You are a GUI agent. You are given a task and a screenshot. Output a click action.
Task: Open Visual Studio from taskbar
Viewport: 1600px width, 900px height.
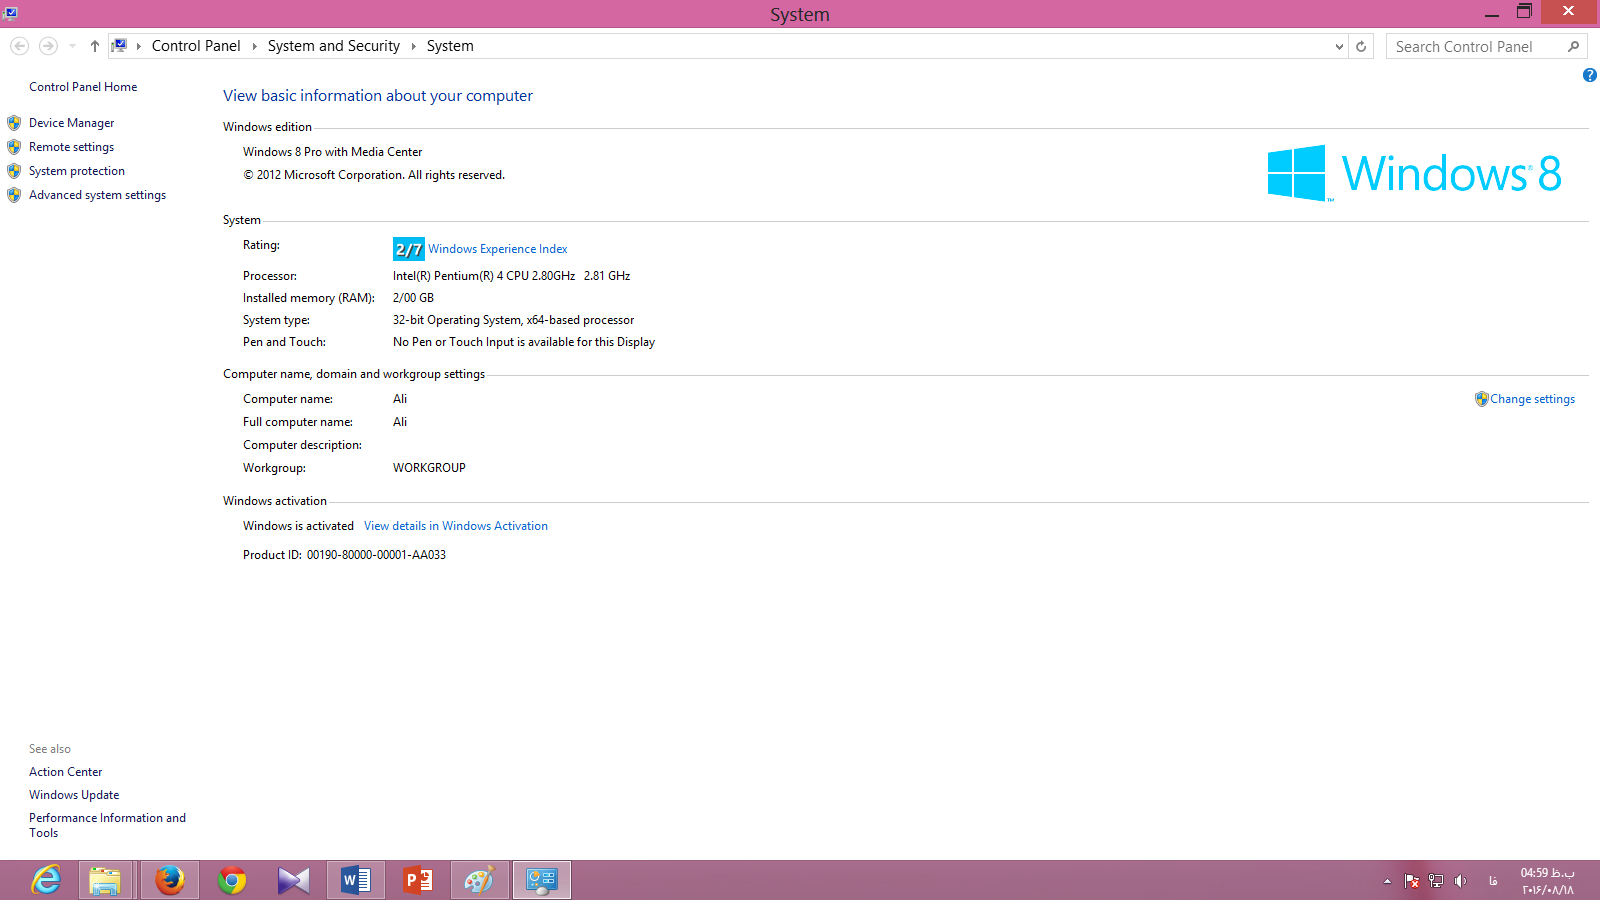(x=294, y=880)
